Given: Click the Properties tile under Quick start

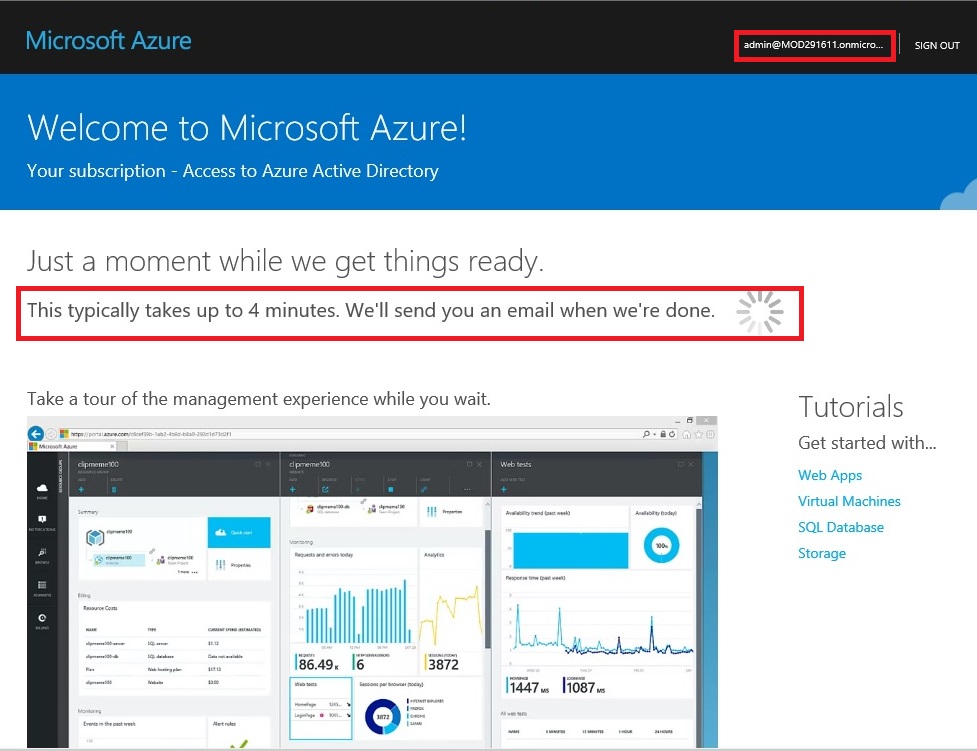Looking at the screenshot, I should pos(239,564).
